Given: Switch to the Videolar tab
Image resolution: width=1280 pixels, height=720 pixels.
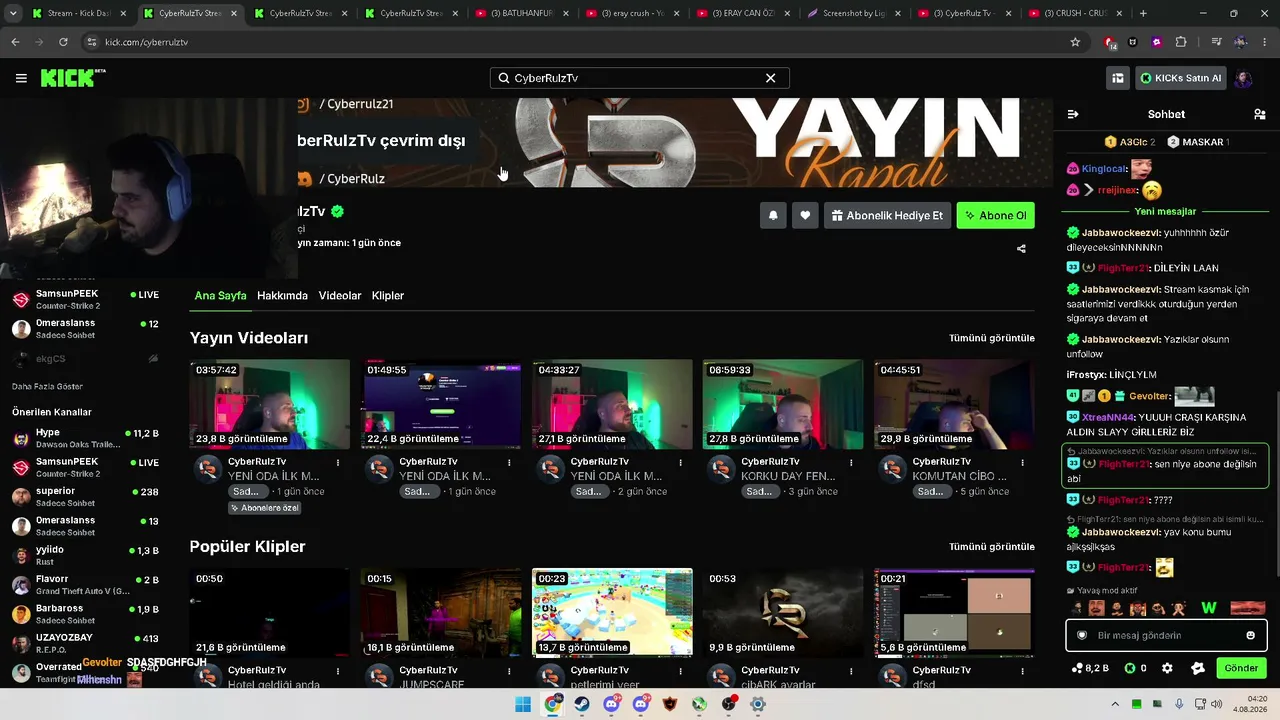Looking at the screenshot, I should tap(340, 296).
